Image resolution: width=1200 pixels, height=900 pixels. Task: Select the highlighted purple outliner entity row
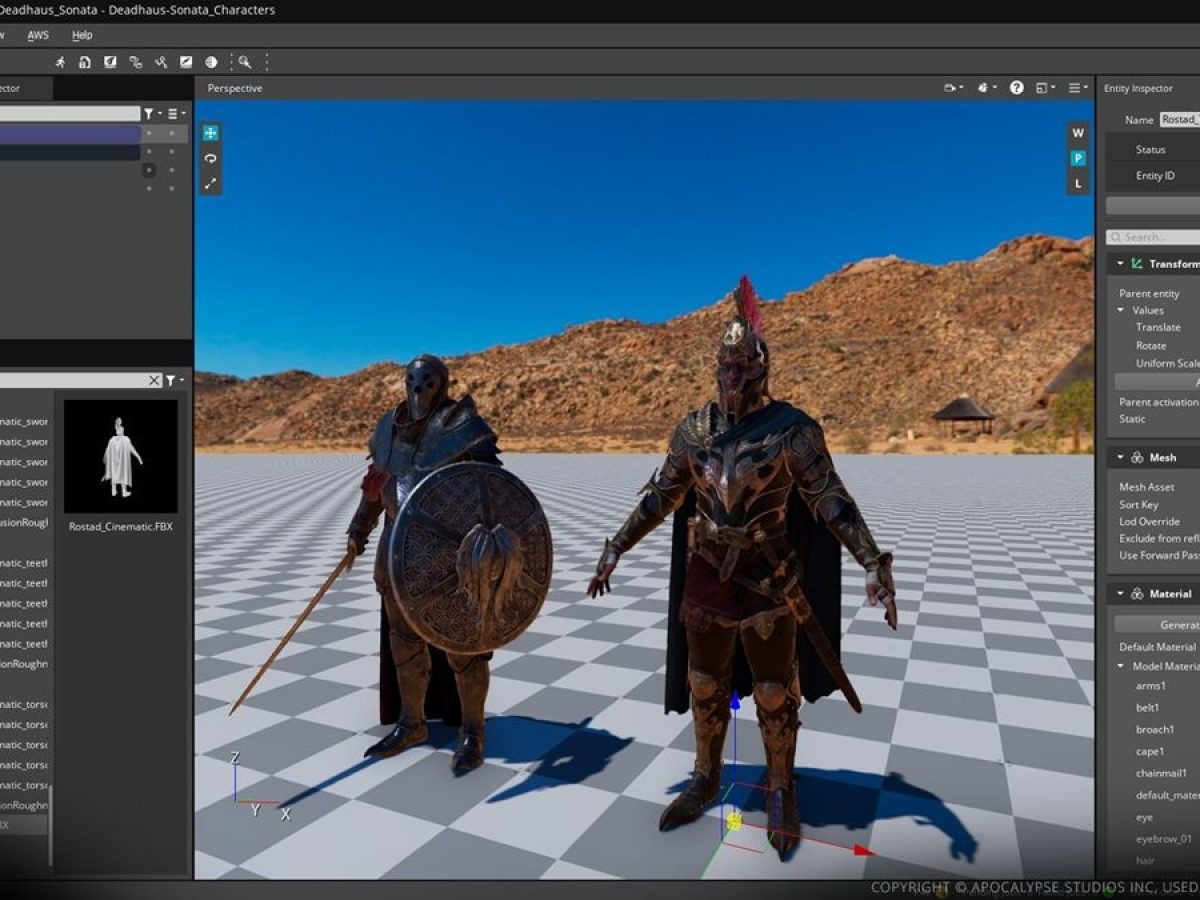[70, 134]
